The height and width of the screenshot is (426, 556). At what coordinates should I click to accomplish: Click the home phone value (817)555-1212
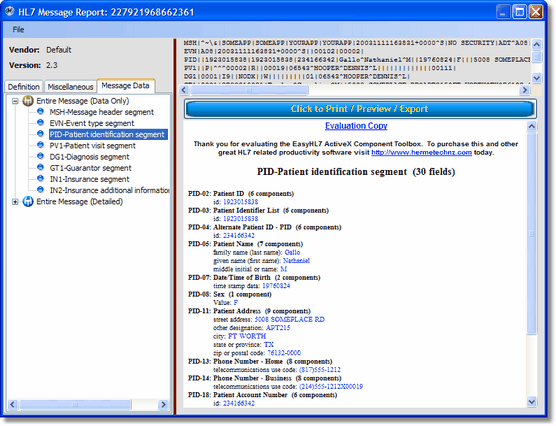click(320, 370)
